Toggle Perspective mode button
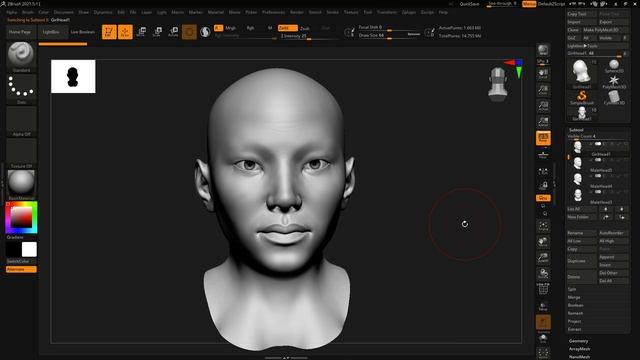The image size is (640, 360). (x=543, y=138)
